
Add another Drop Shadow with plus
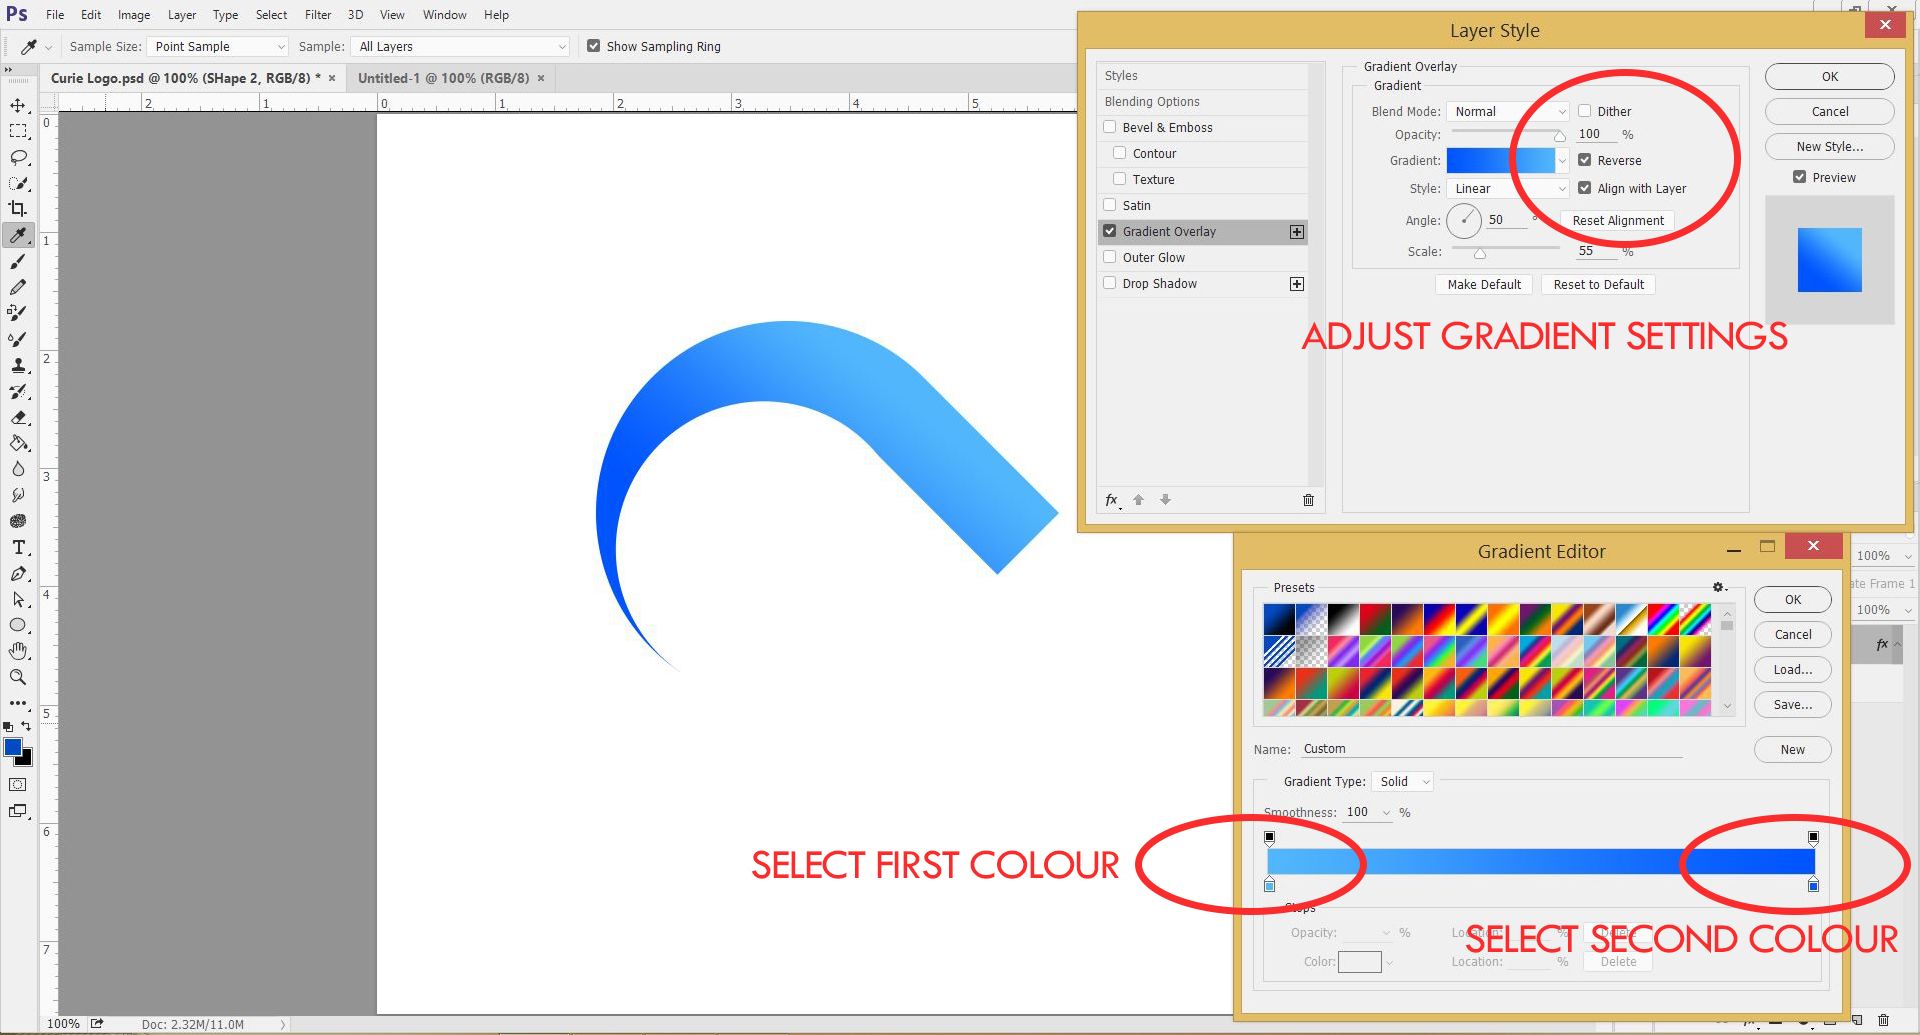click(1297, 284)
